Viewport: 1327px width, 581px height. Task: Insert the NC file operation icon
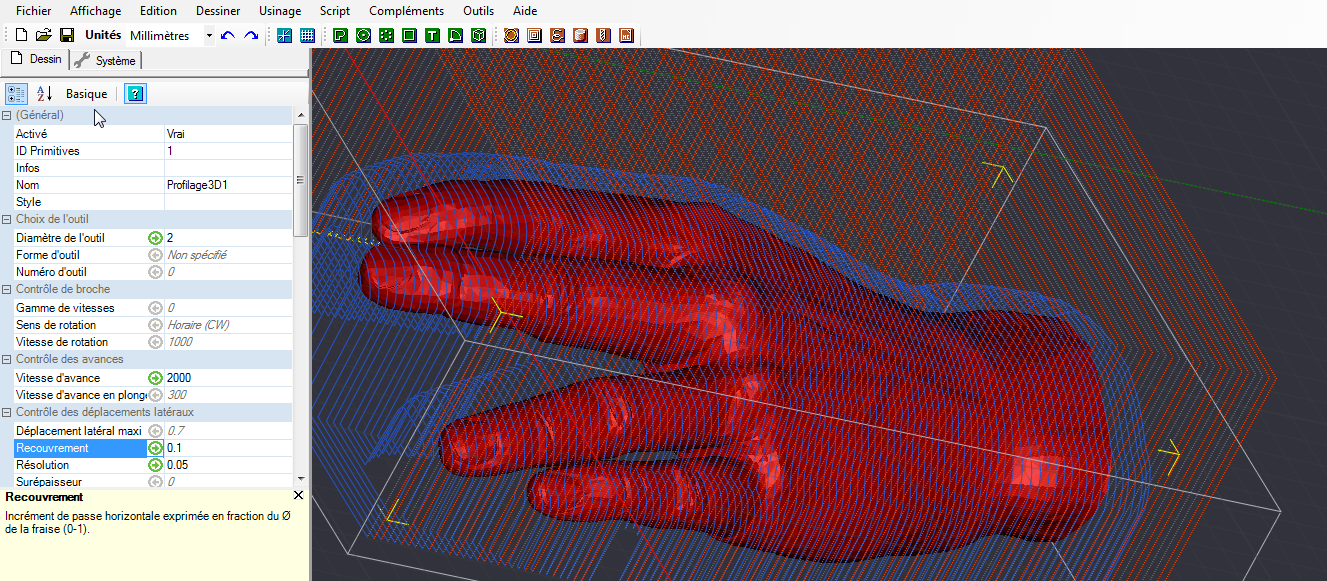click(x=626, y=35)
